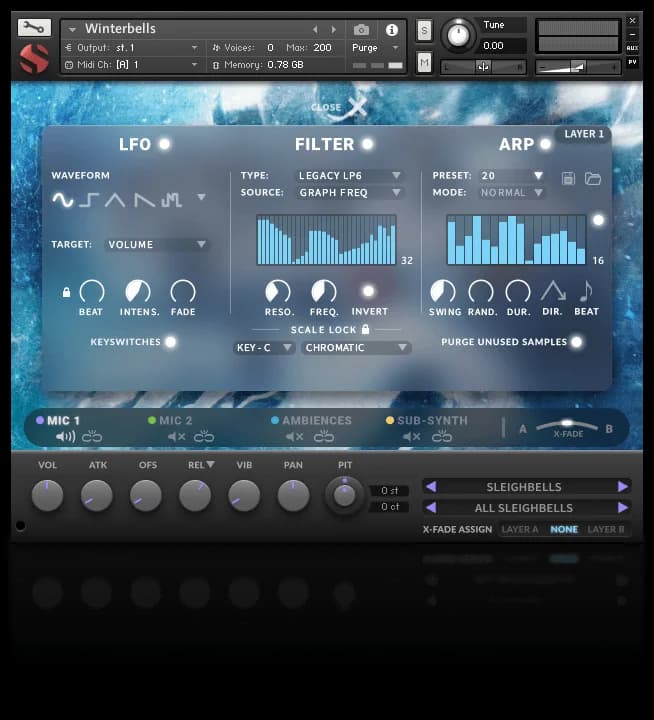Viewport: 654px width, 720px height.
Task: Enable the Keyswitches toggle
Action: [x=170, y=342]
